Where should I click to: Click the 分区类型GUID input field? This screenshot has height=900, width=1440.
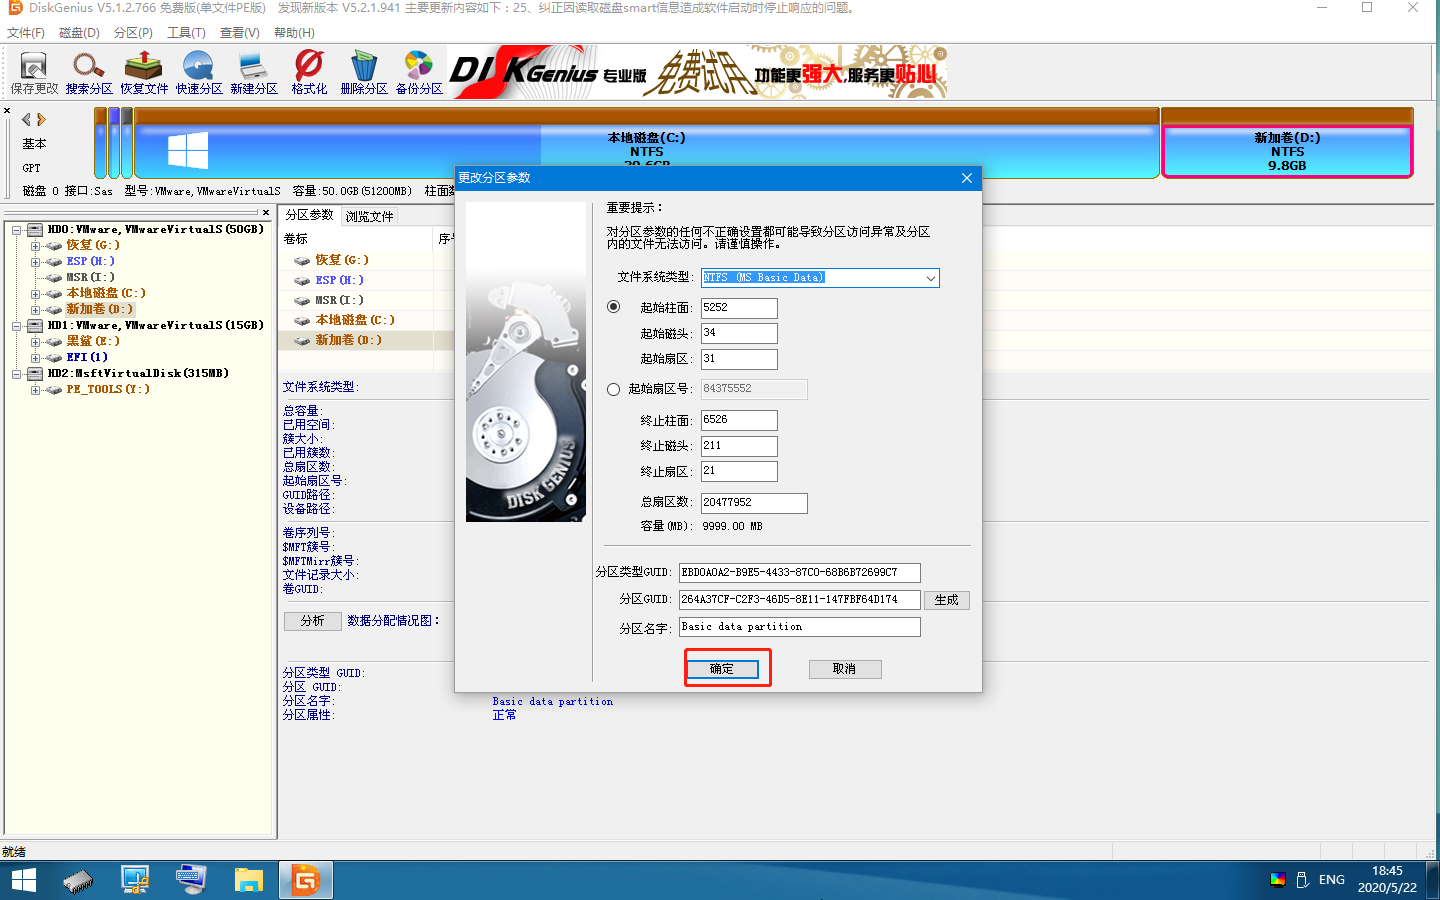[x=800, y=573]
